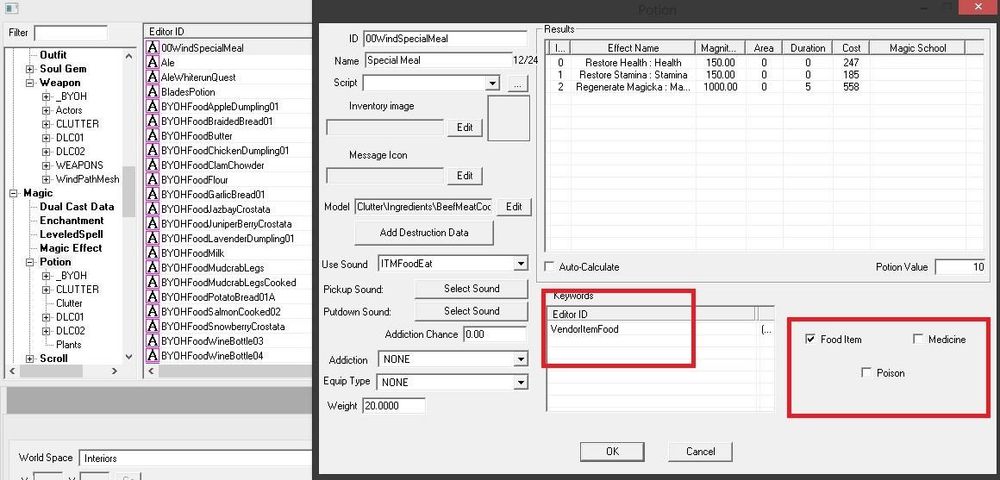Enable the Medicine checkbox
This screenshot has width=1000, height=480.
point(918,339)
